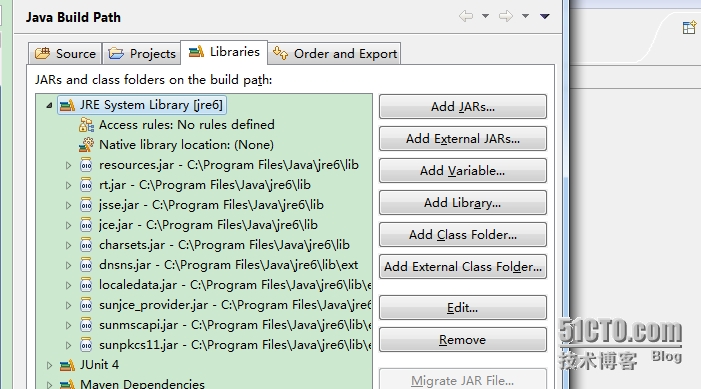Click Add External Class Folder... button
The image size is (701, 389).
(x=463, y=267)
